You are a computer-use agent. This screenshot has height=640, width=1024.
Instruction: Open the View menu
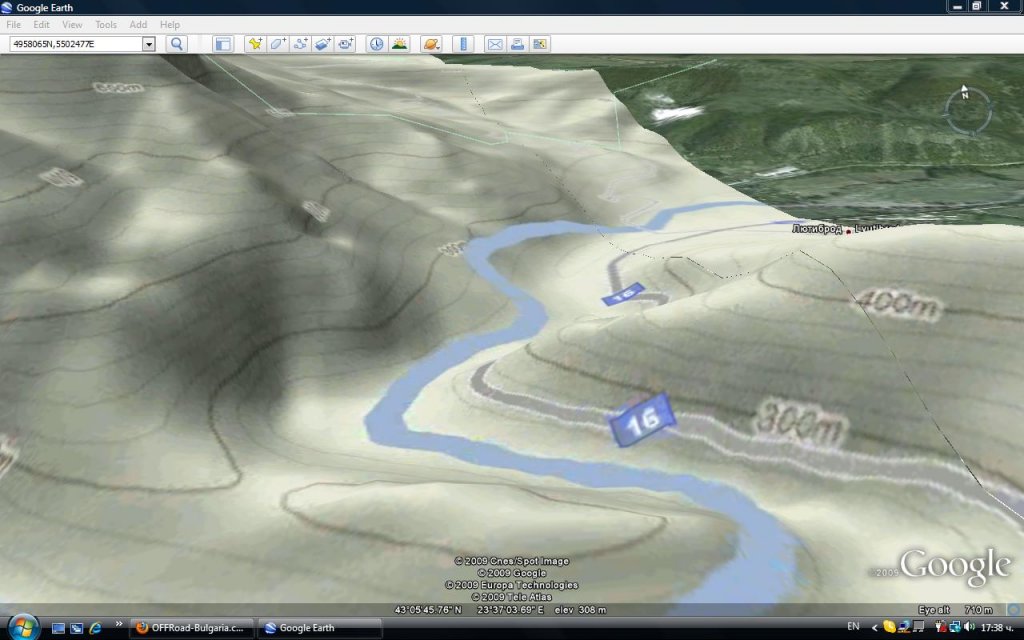(72, 24)
